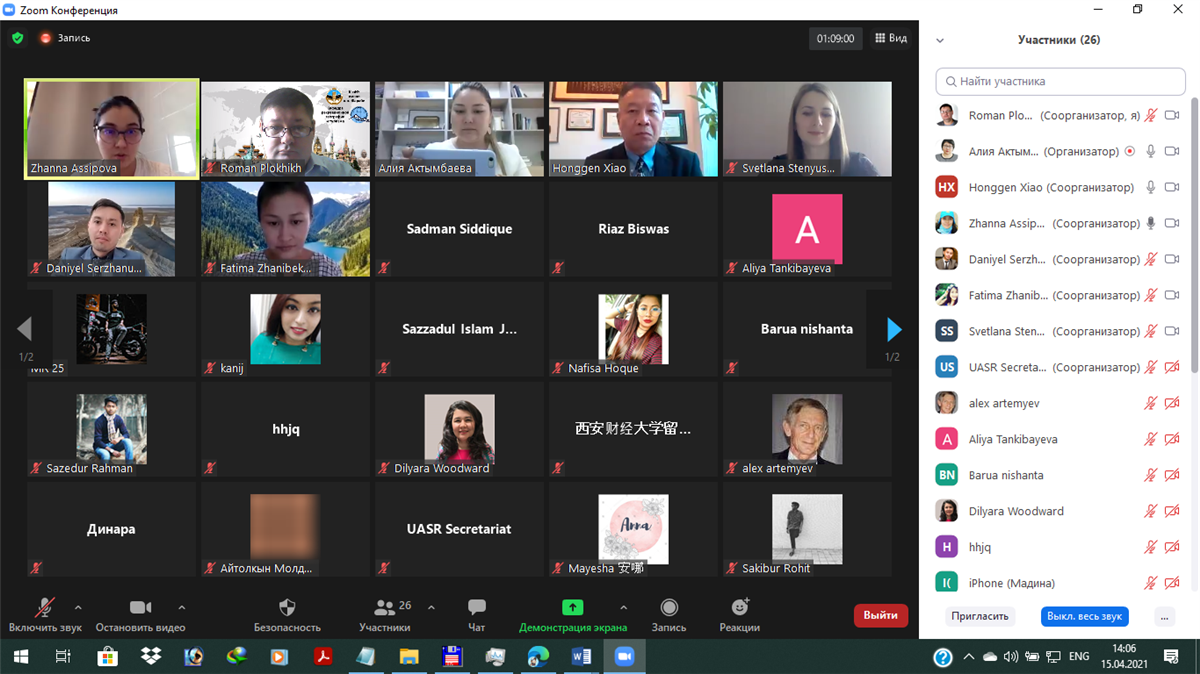Toggle camera with Остановить видео
The image size is (1200, 674).
[x=140, y=608]
